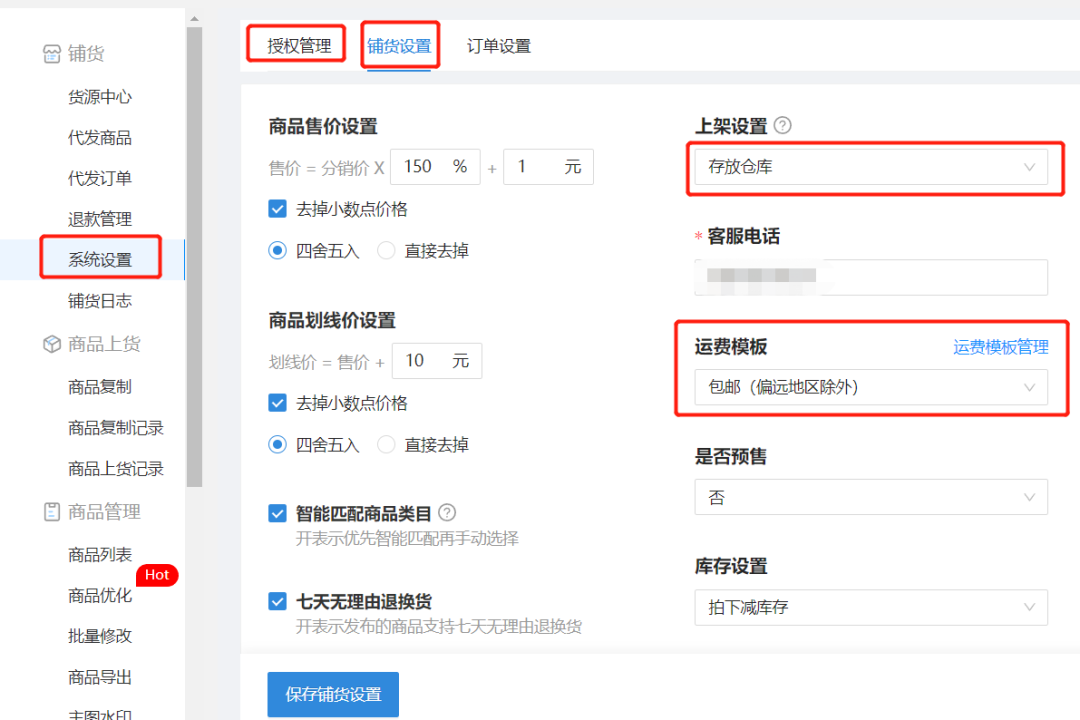Screen dimensions: 1080x720
Task: Open the 拍下减库存 stock setting dropdown
Action: pos(871,607)
